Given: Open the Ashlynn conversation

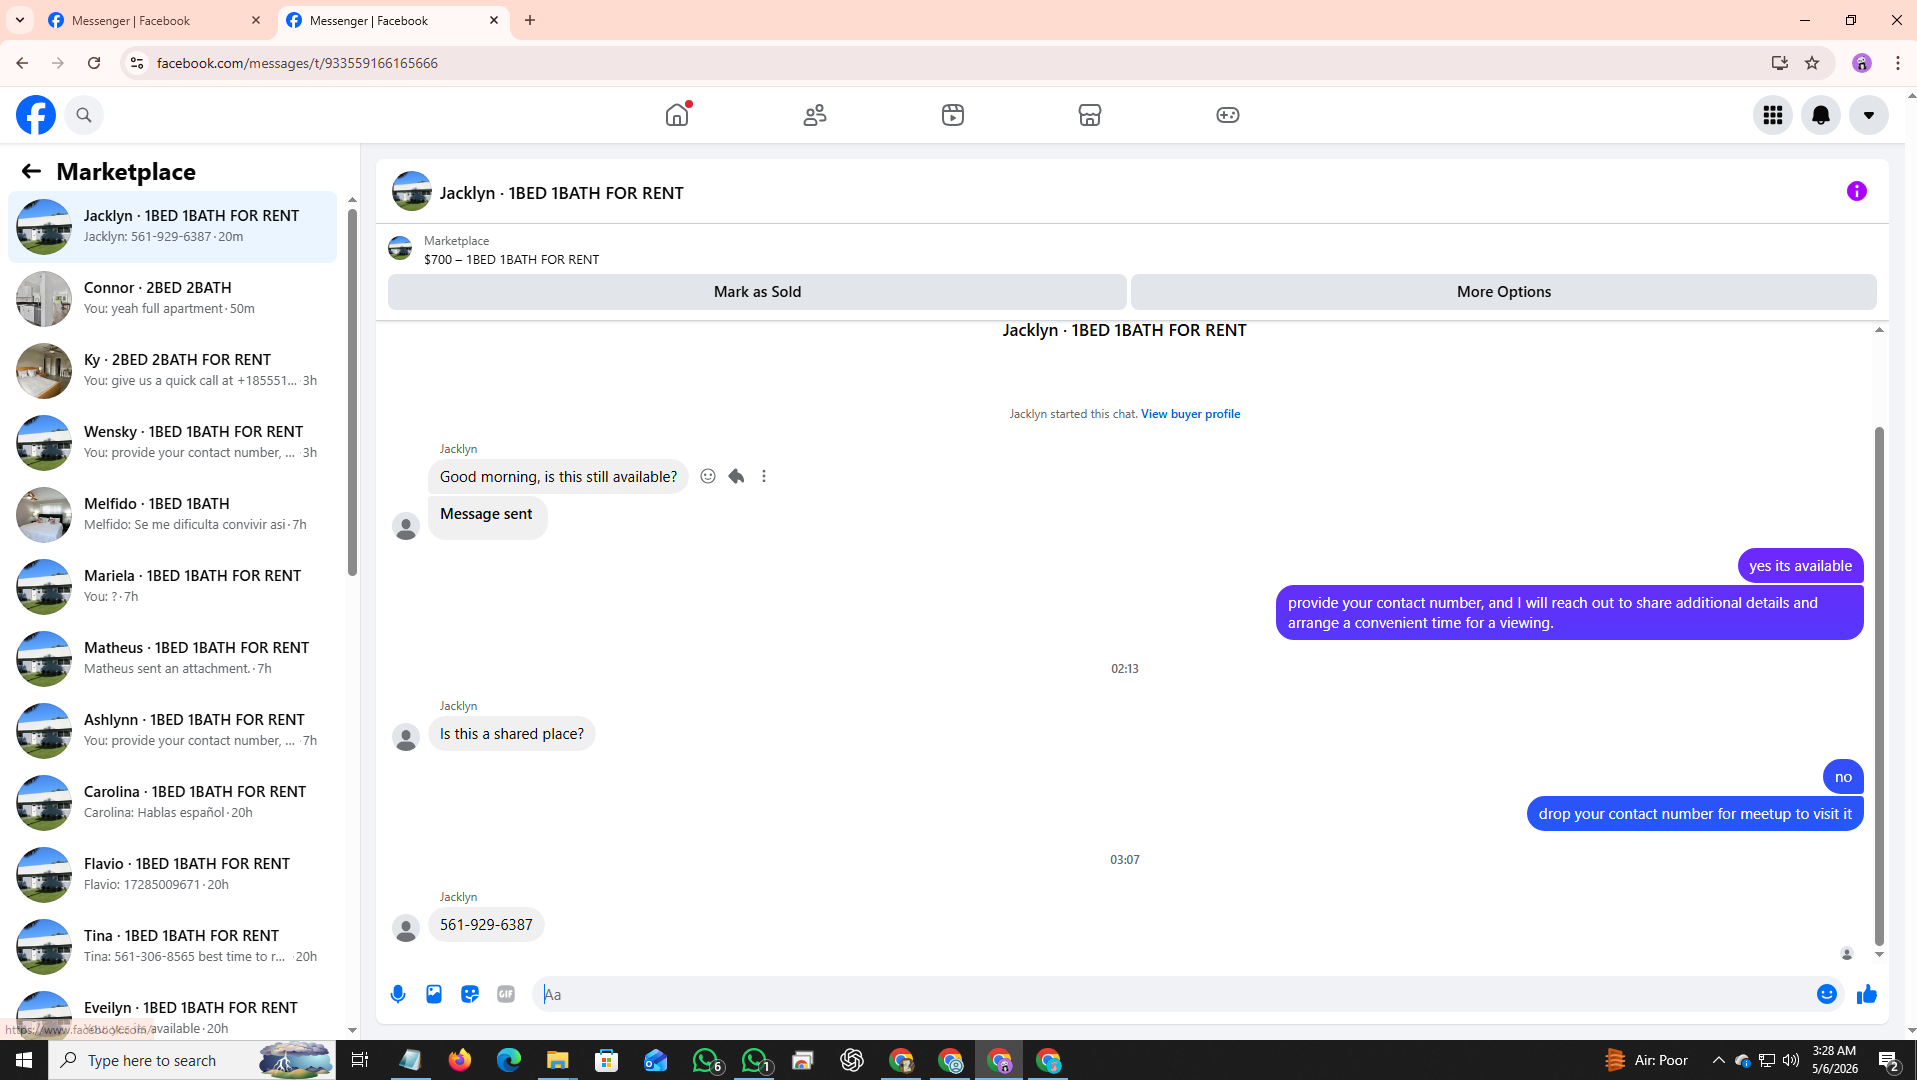Looking at the screenshot, I should click(x=172, y=731).
